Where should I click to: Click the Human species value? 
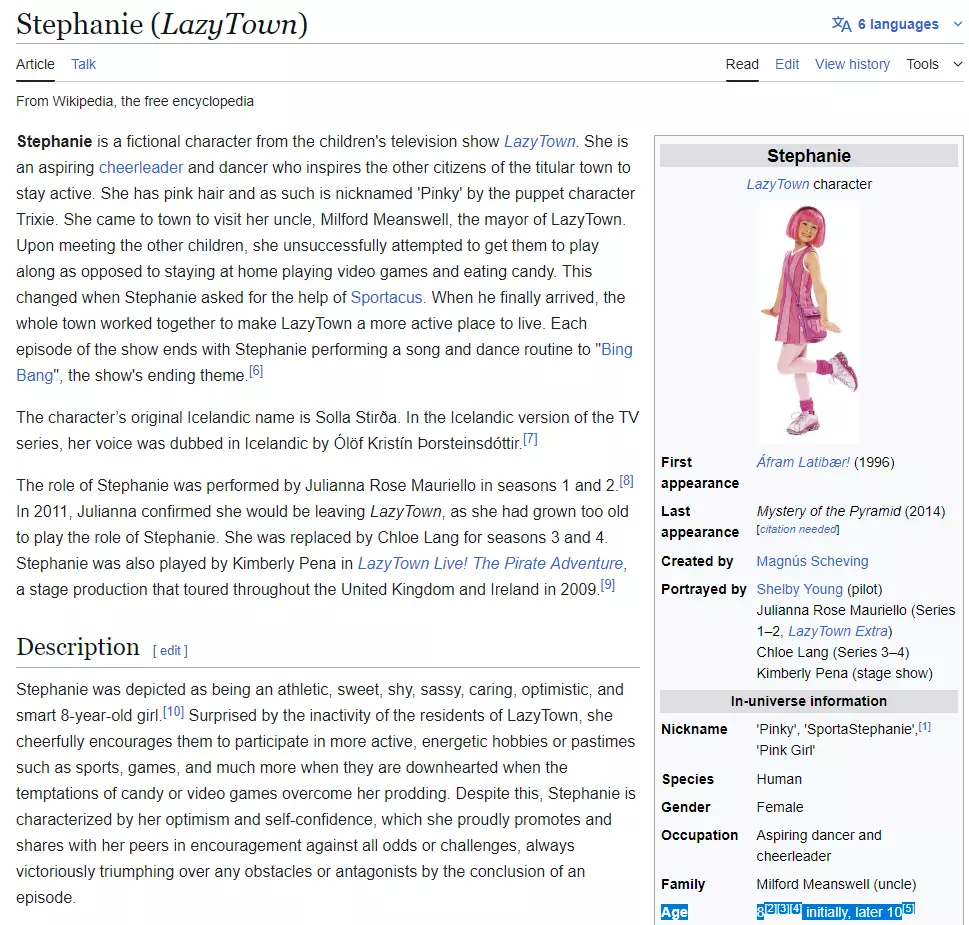click(x=779, y=779)
